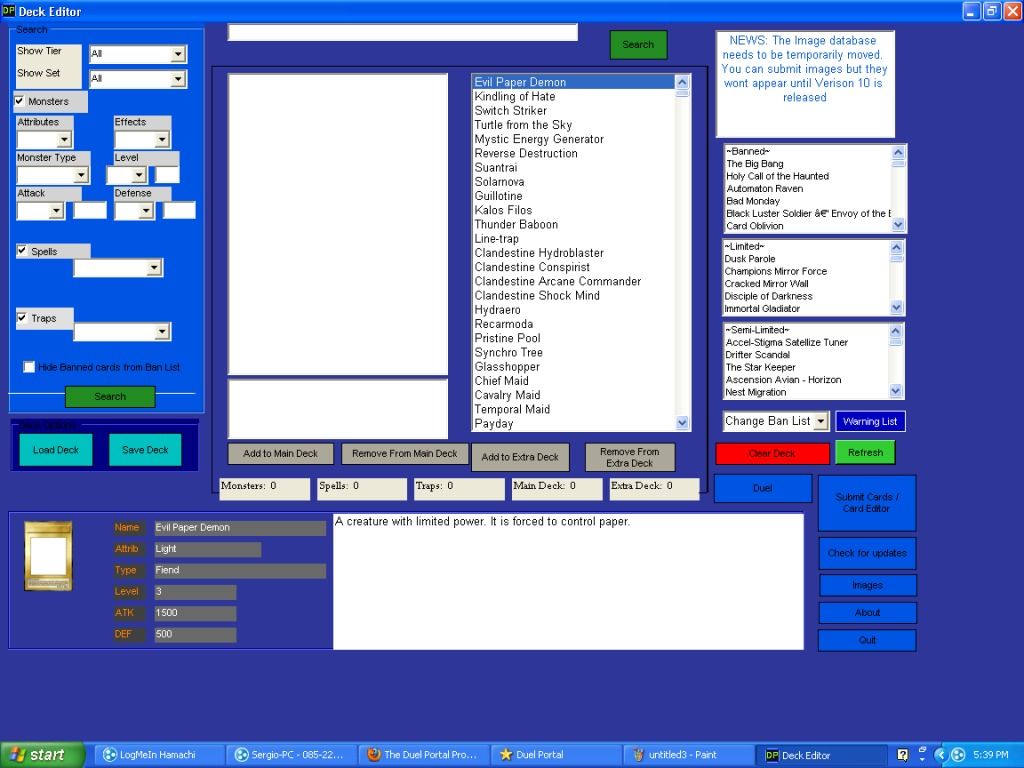Enable Hide Banned cards from Ban List
Viewport: 1024px width, 768px height.
[29, 367]
